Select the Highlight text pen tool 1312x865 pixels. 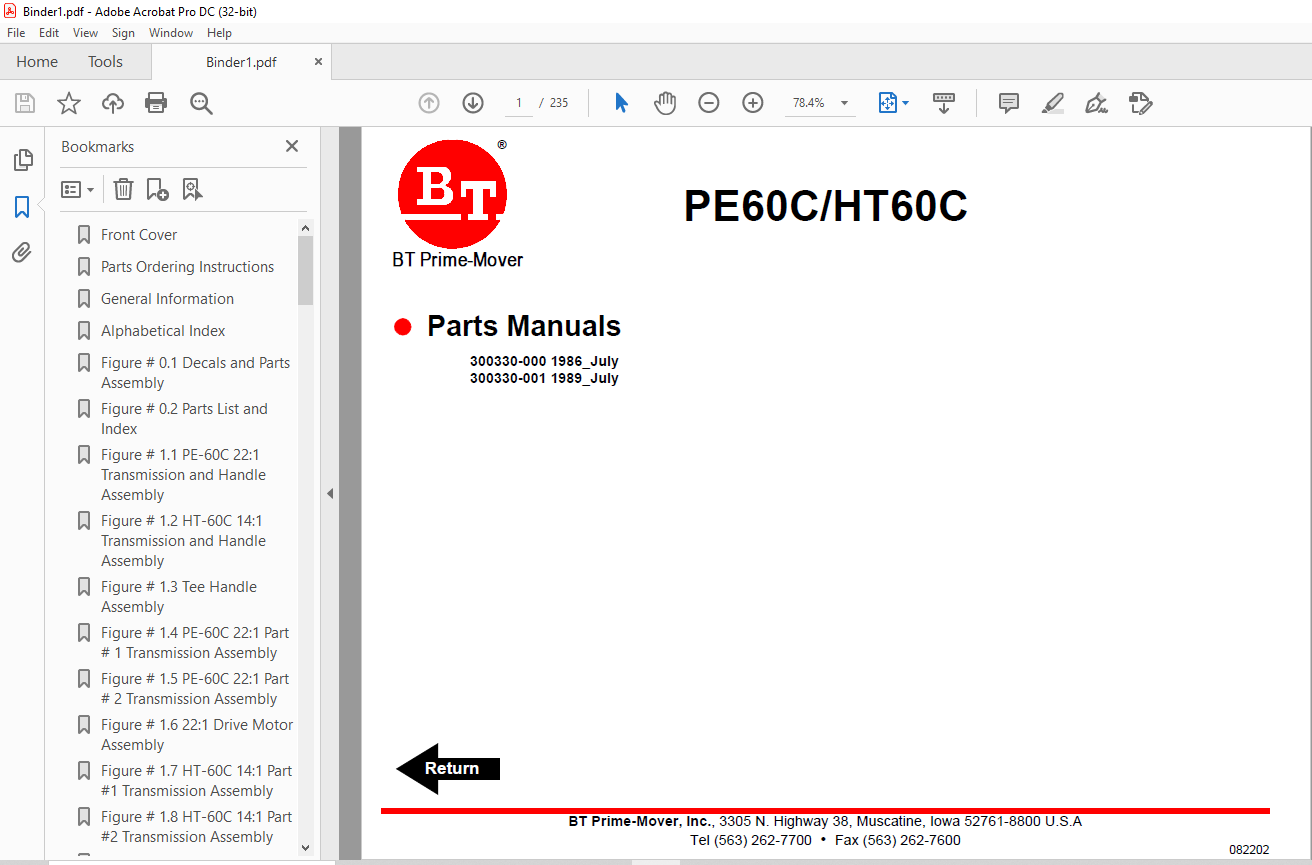tap(1052, 103)
